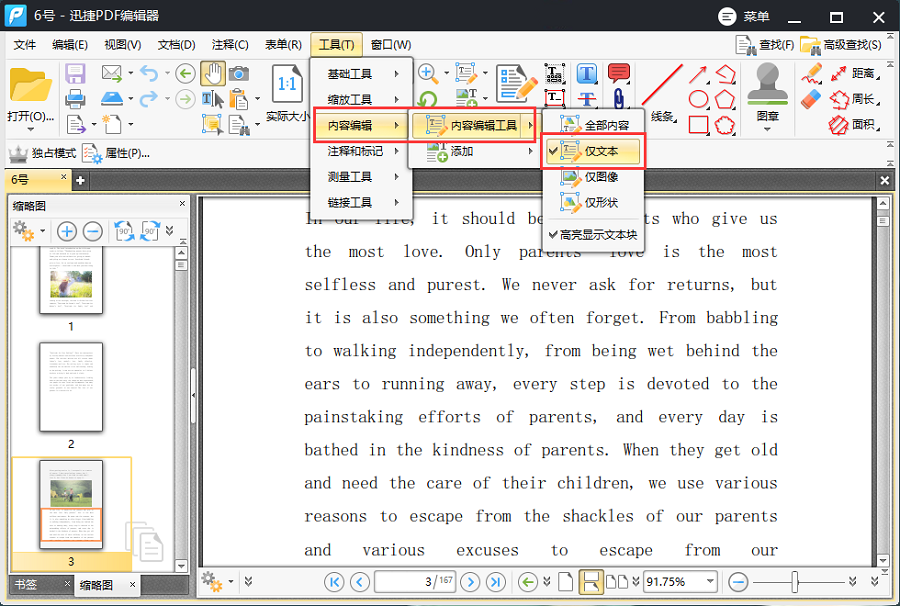
Task: Click the 距离 distance measure tool
Action: pyautogui.click(x=854, y=73)
